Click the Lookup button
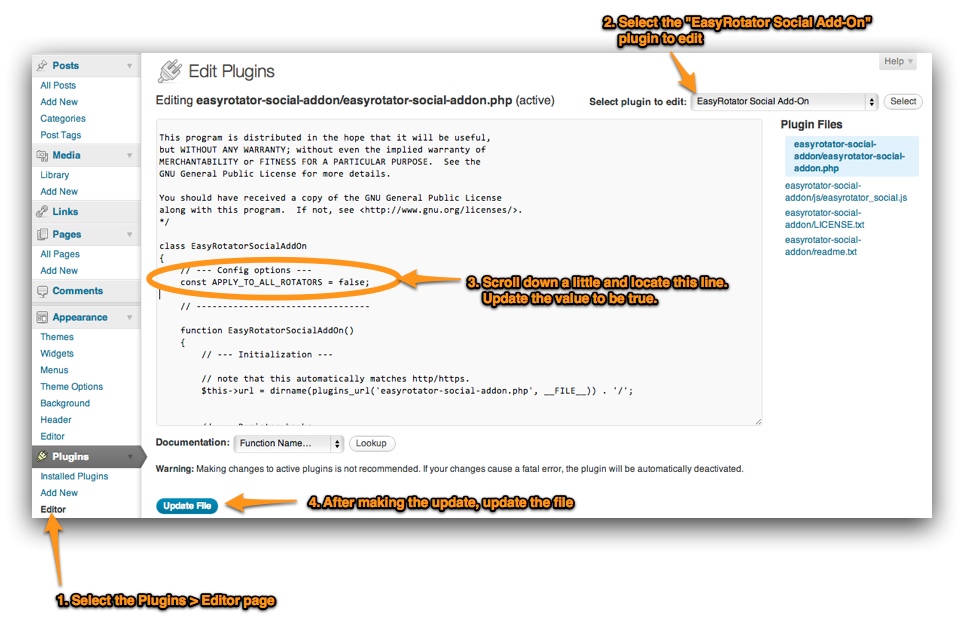Image resolution: width=968 pixels, height=620 pixels. [372, 443]
